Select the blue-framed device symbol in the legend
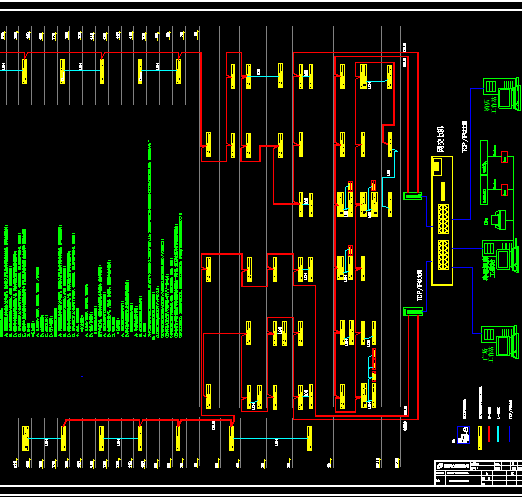522x497 pixels. (x=463, y=435)
